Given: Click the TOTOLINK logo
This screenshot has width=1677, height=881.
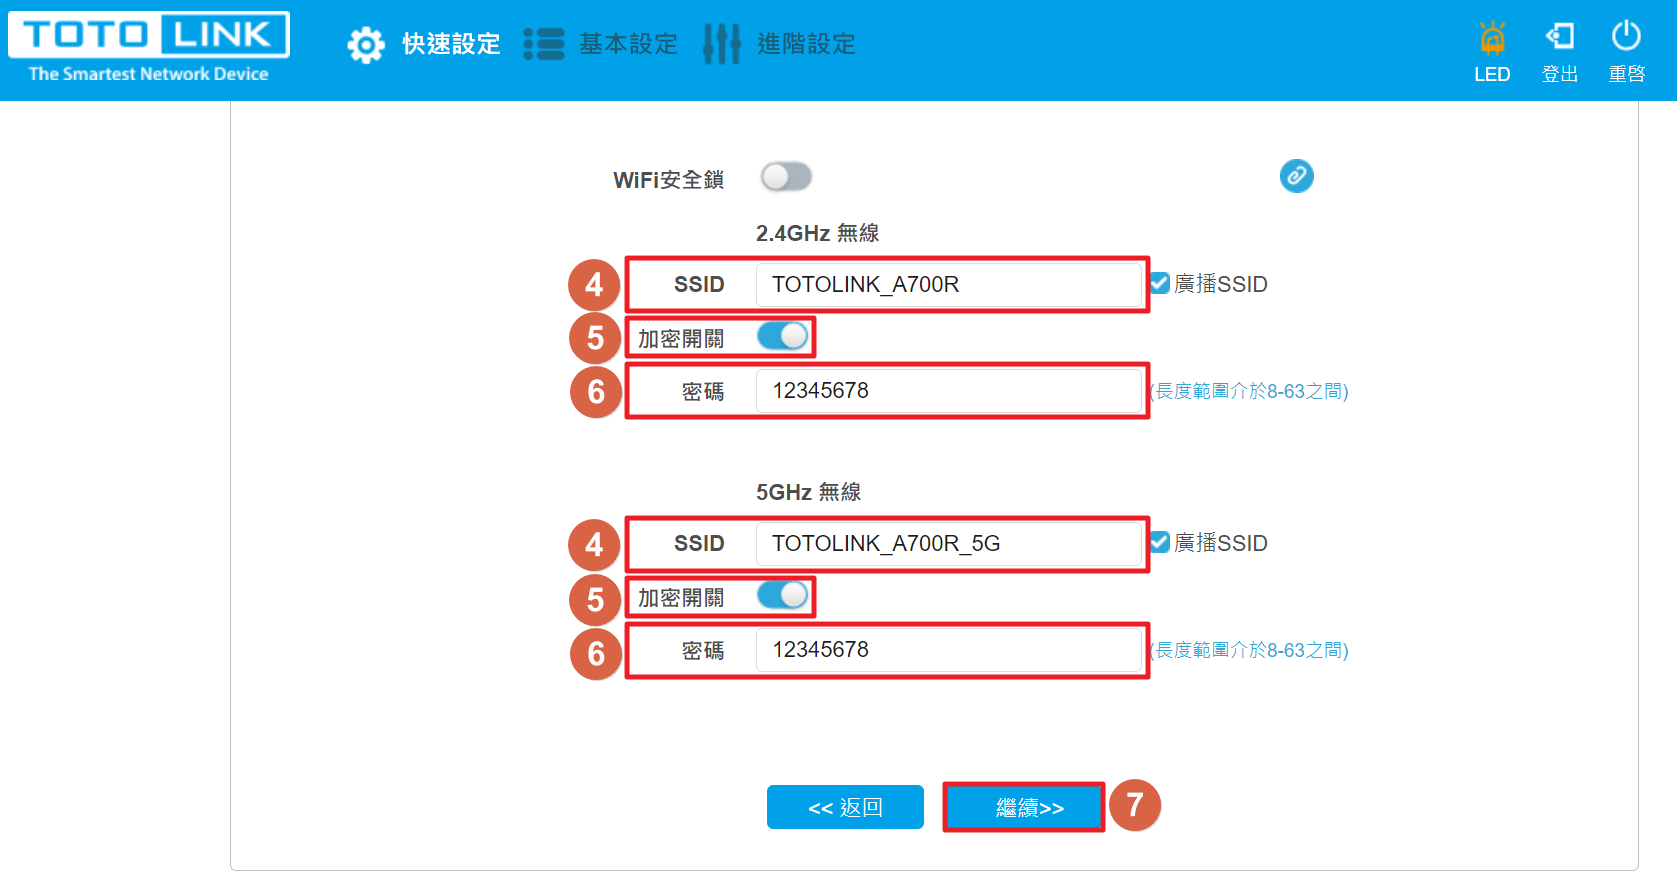Looking at the screenshot, I should point(149,47).
